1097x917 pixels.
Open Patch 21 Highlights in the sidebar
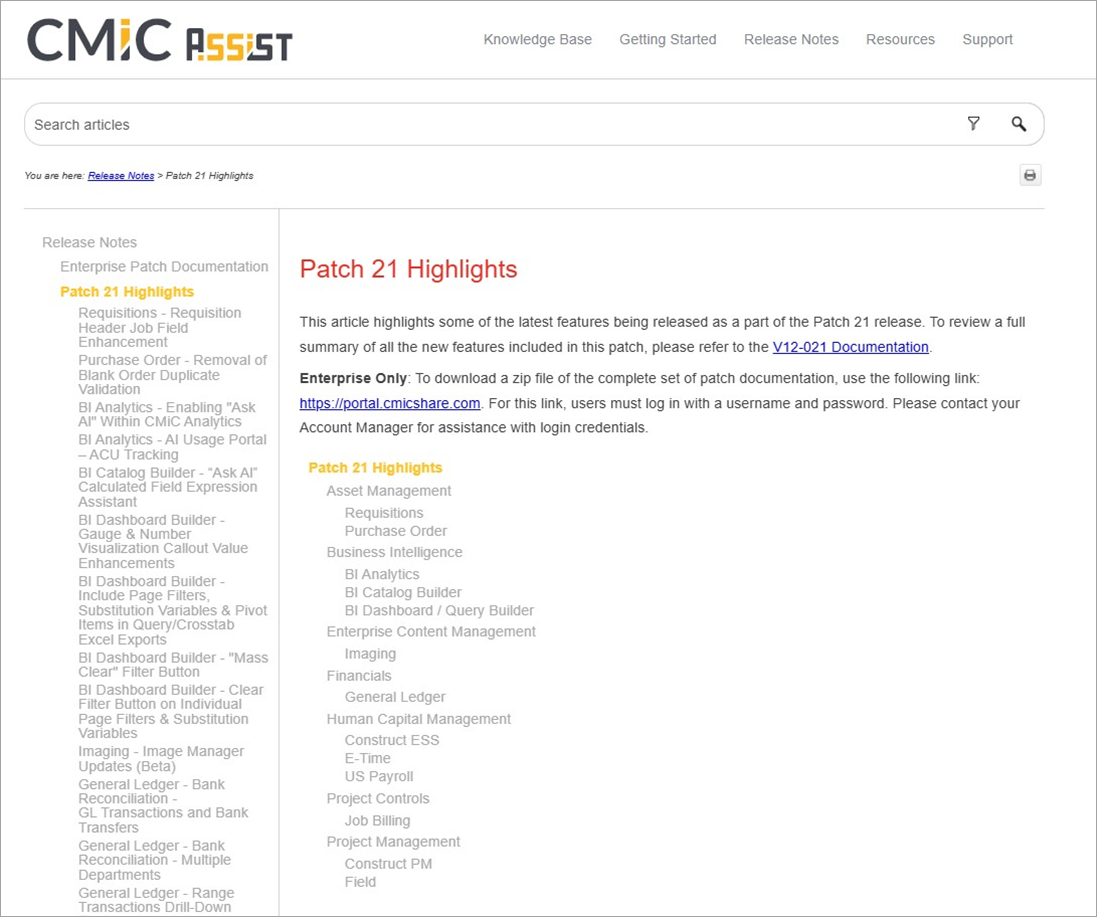(127, 291)
